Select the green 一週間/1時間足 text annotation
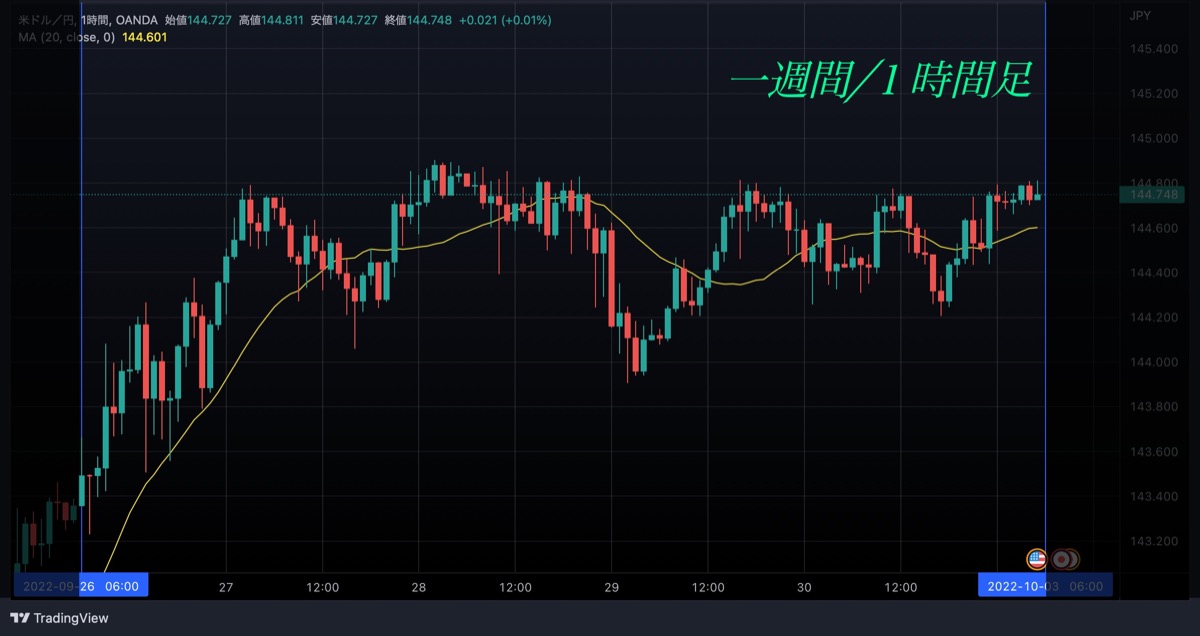 881,82
